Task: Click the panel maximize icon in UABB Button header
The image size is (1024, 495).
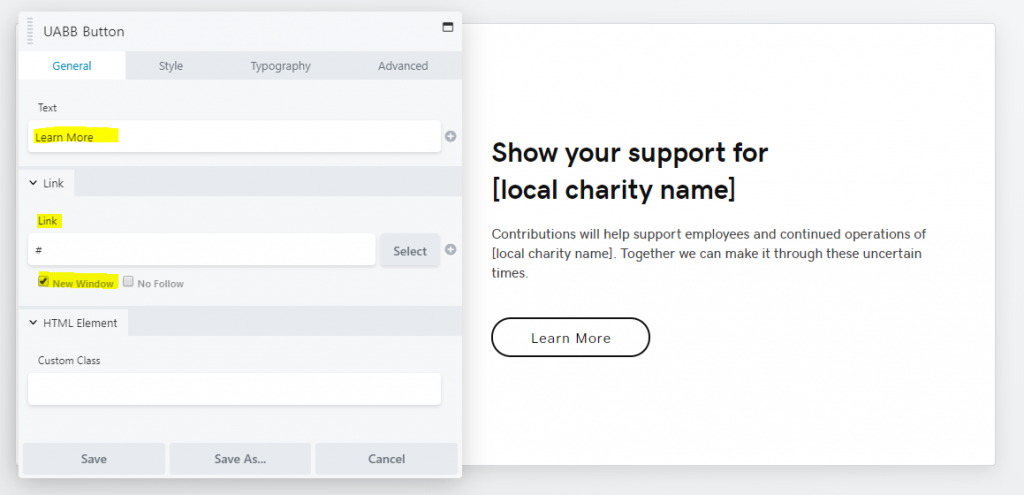Action: pyautogui.click(x=447, y=27)
